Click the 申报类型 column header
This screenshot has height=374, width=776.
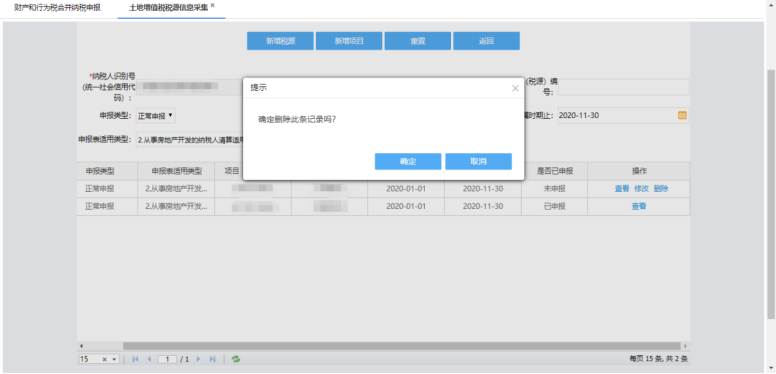tap(100, 171)
